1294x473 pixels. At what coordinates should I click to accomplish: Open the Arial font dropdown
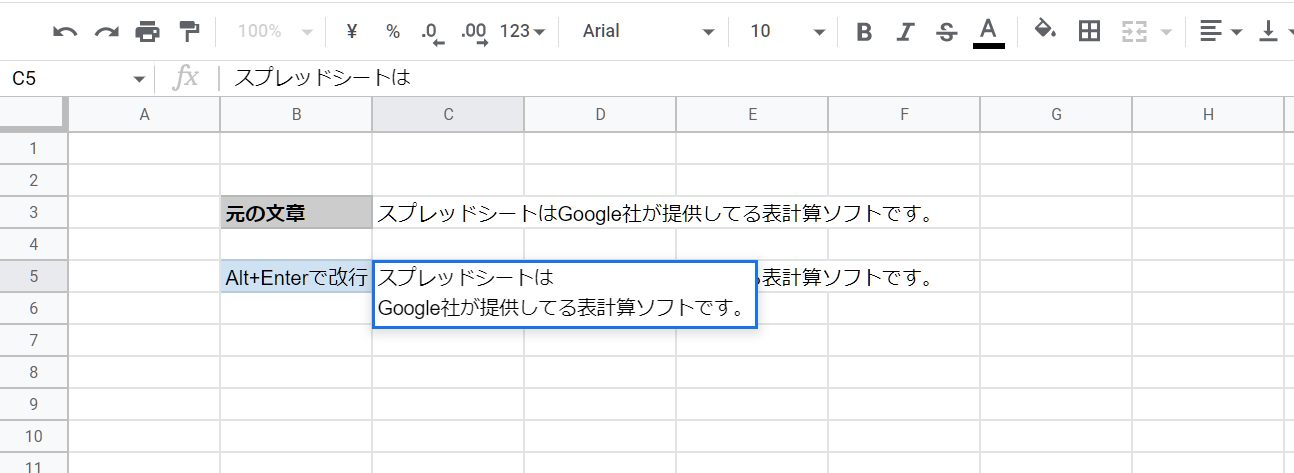coord(648,31)
